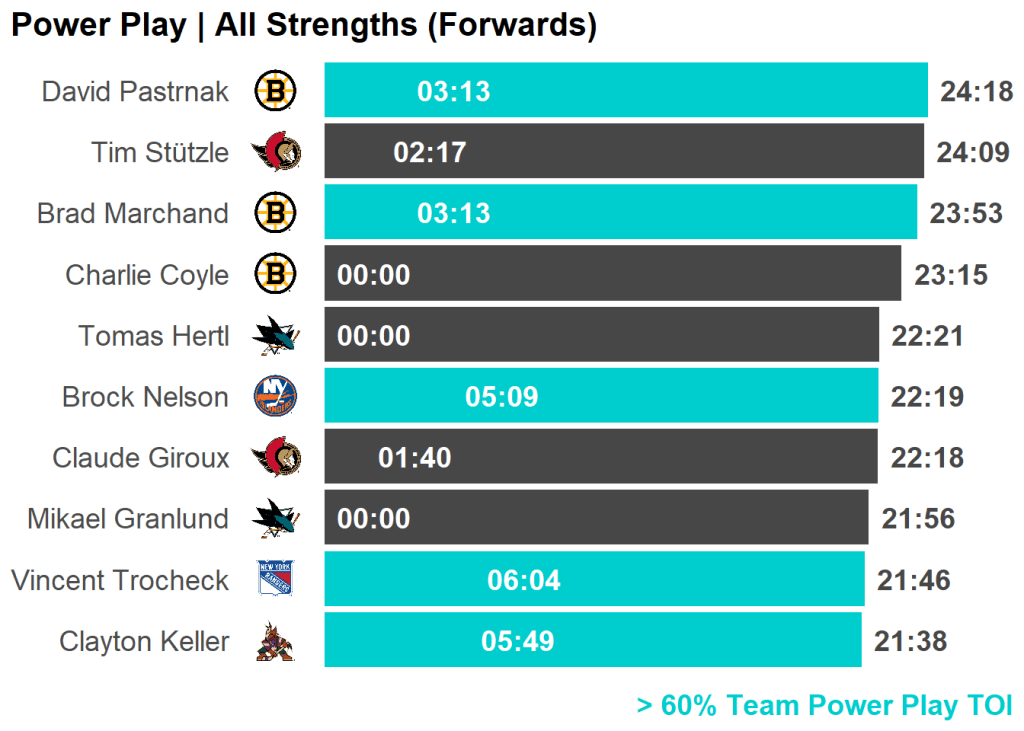Click the Senators logo next to Tim Stützle
Image resolution: width=1024 pixels, height=731 pixels.
tap(275, 153)
